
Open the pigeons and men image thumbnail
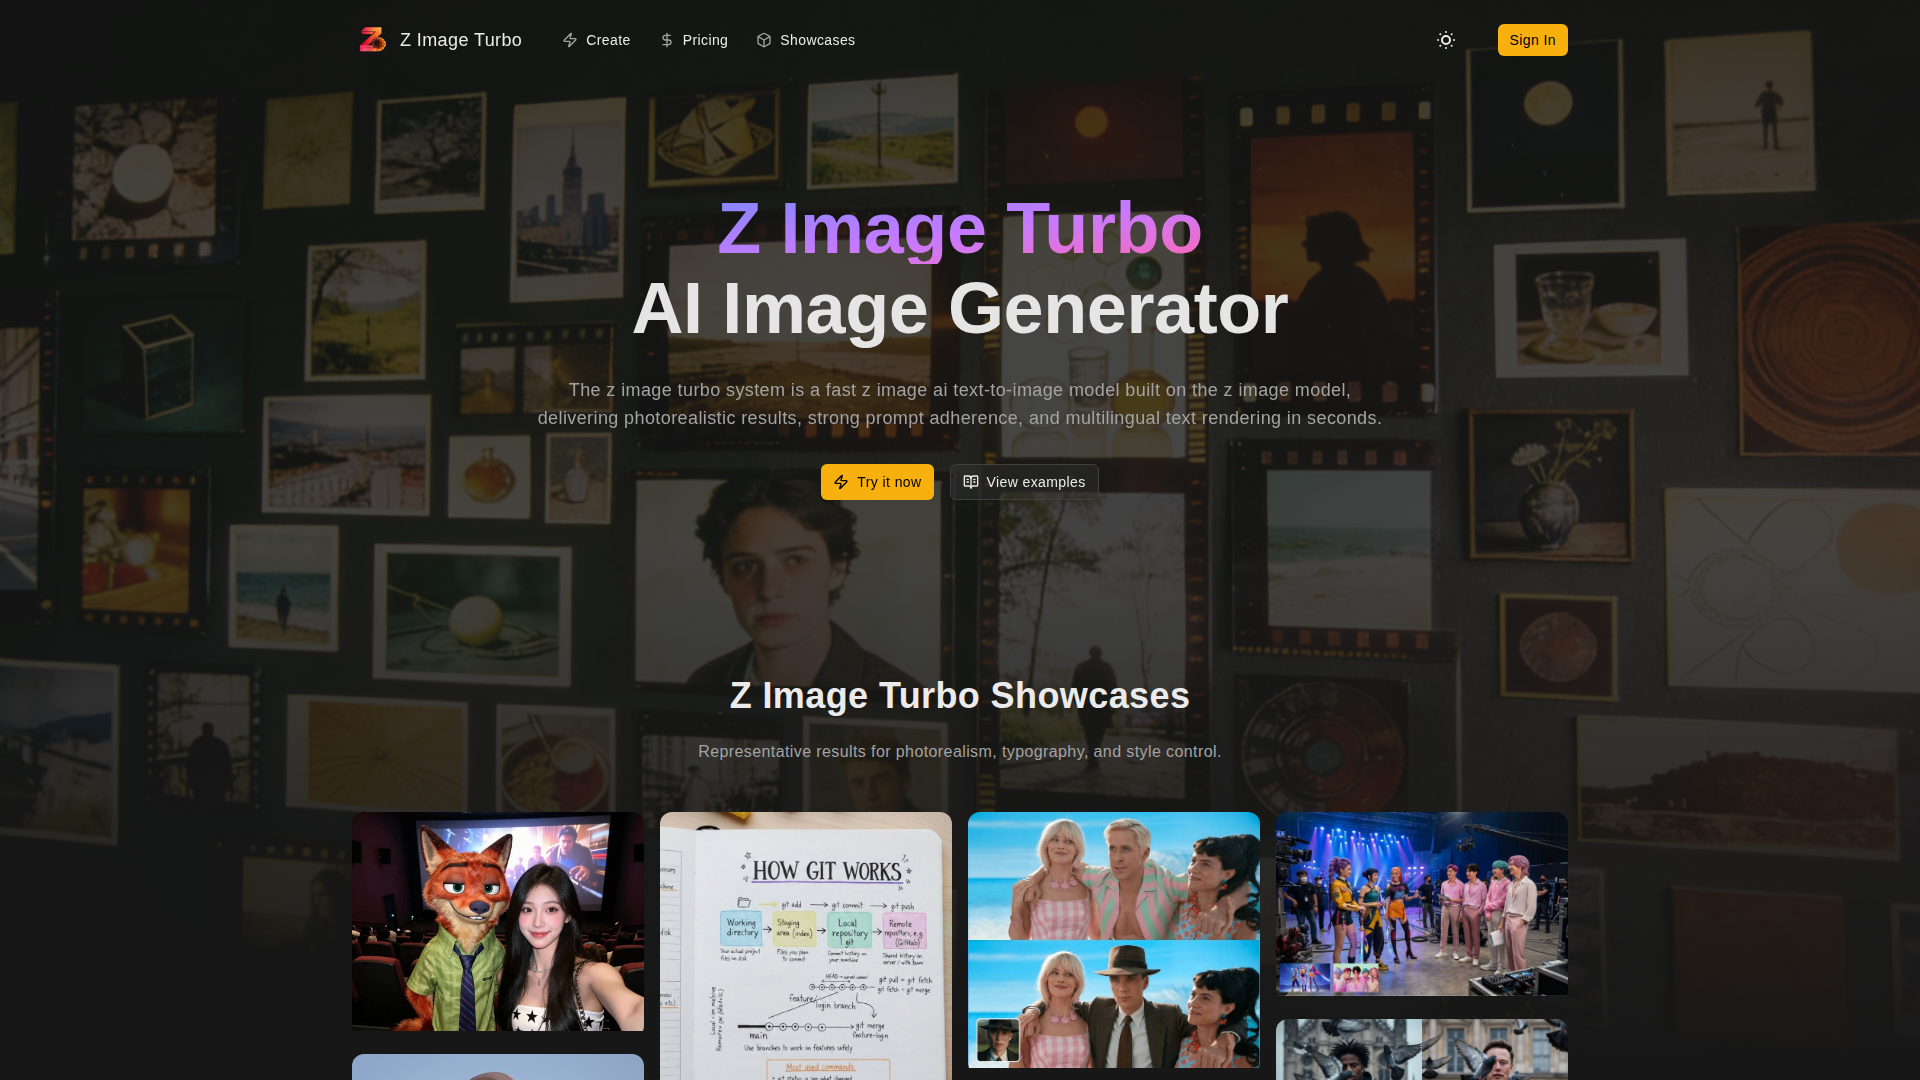click(1422, 1049)
